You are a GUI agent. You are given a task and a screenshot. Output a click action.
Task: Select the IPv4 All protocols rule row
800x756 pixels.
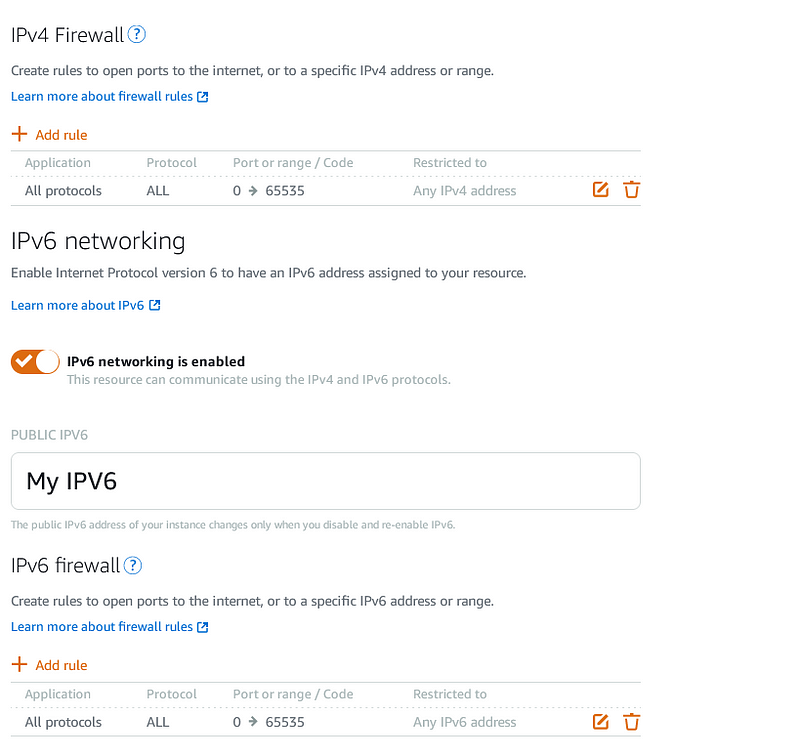[326, 191]
